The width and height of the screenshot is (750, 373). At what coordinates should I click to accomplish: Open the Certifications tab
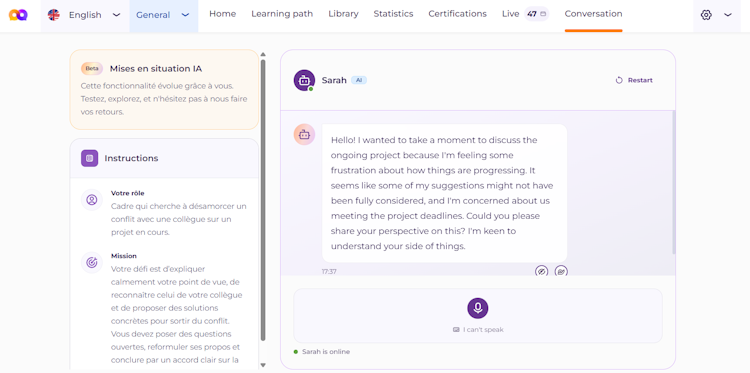[x=457, y=14]
